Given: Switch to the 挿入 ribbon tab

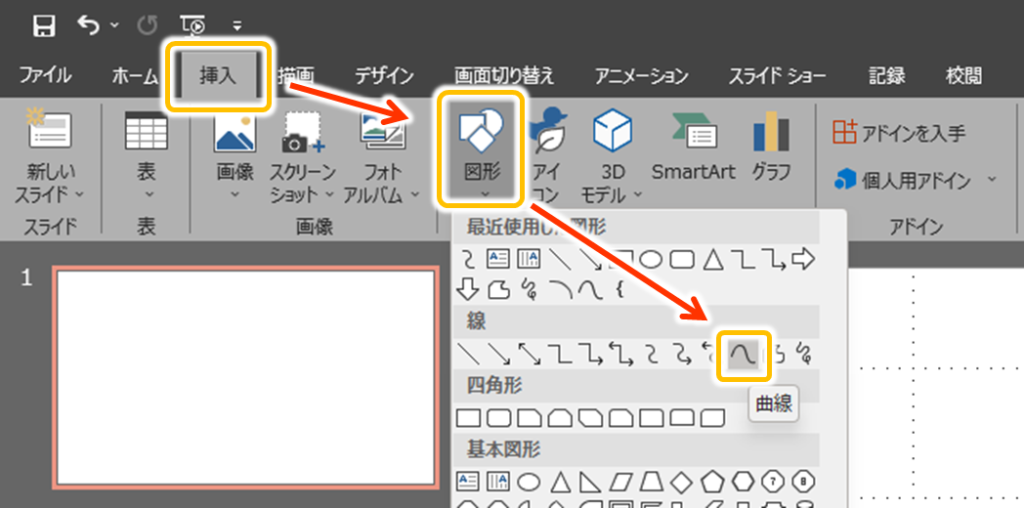Looking at the screenshot, I should [217, 76].
